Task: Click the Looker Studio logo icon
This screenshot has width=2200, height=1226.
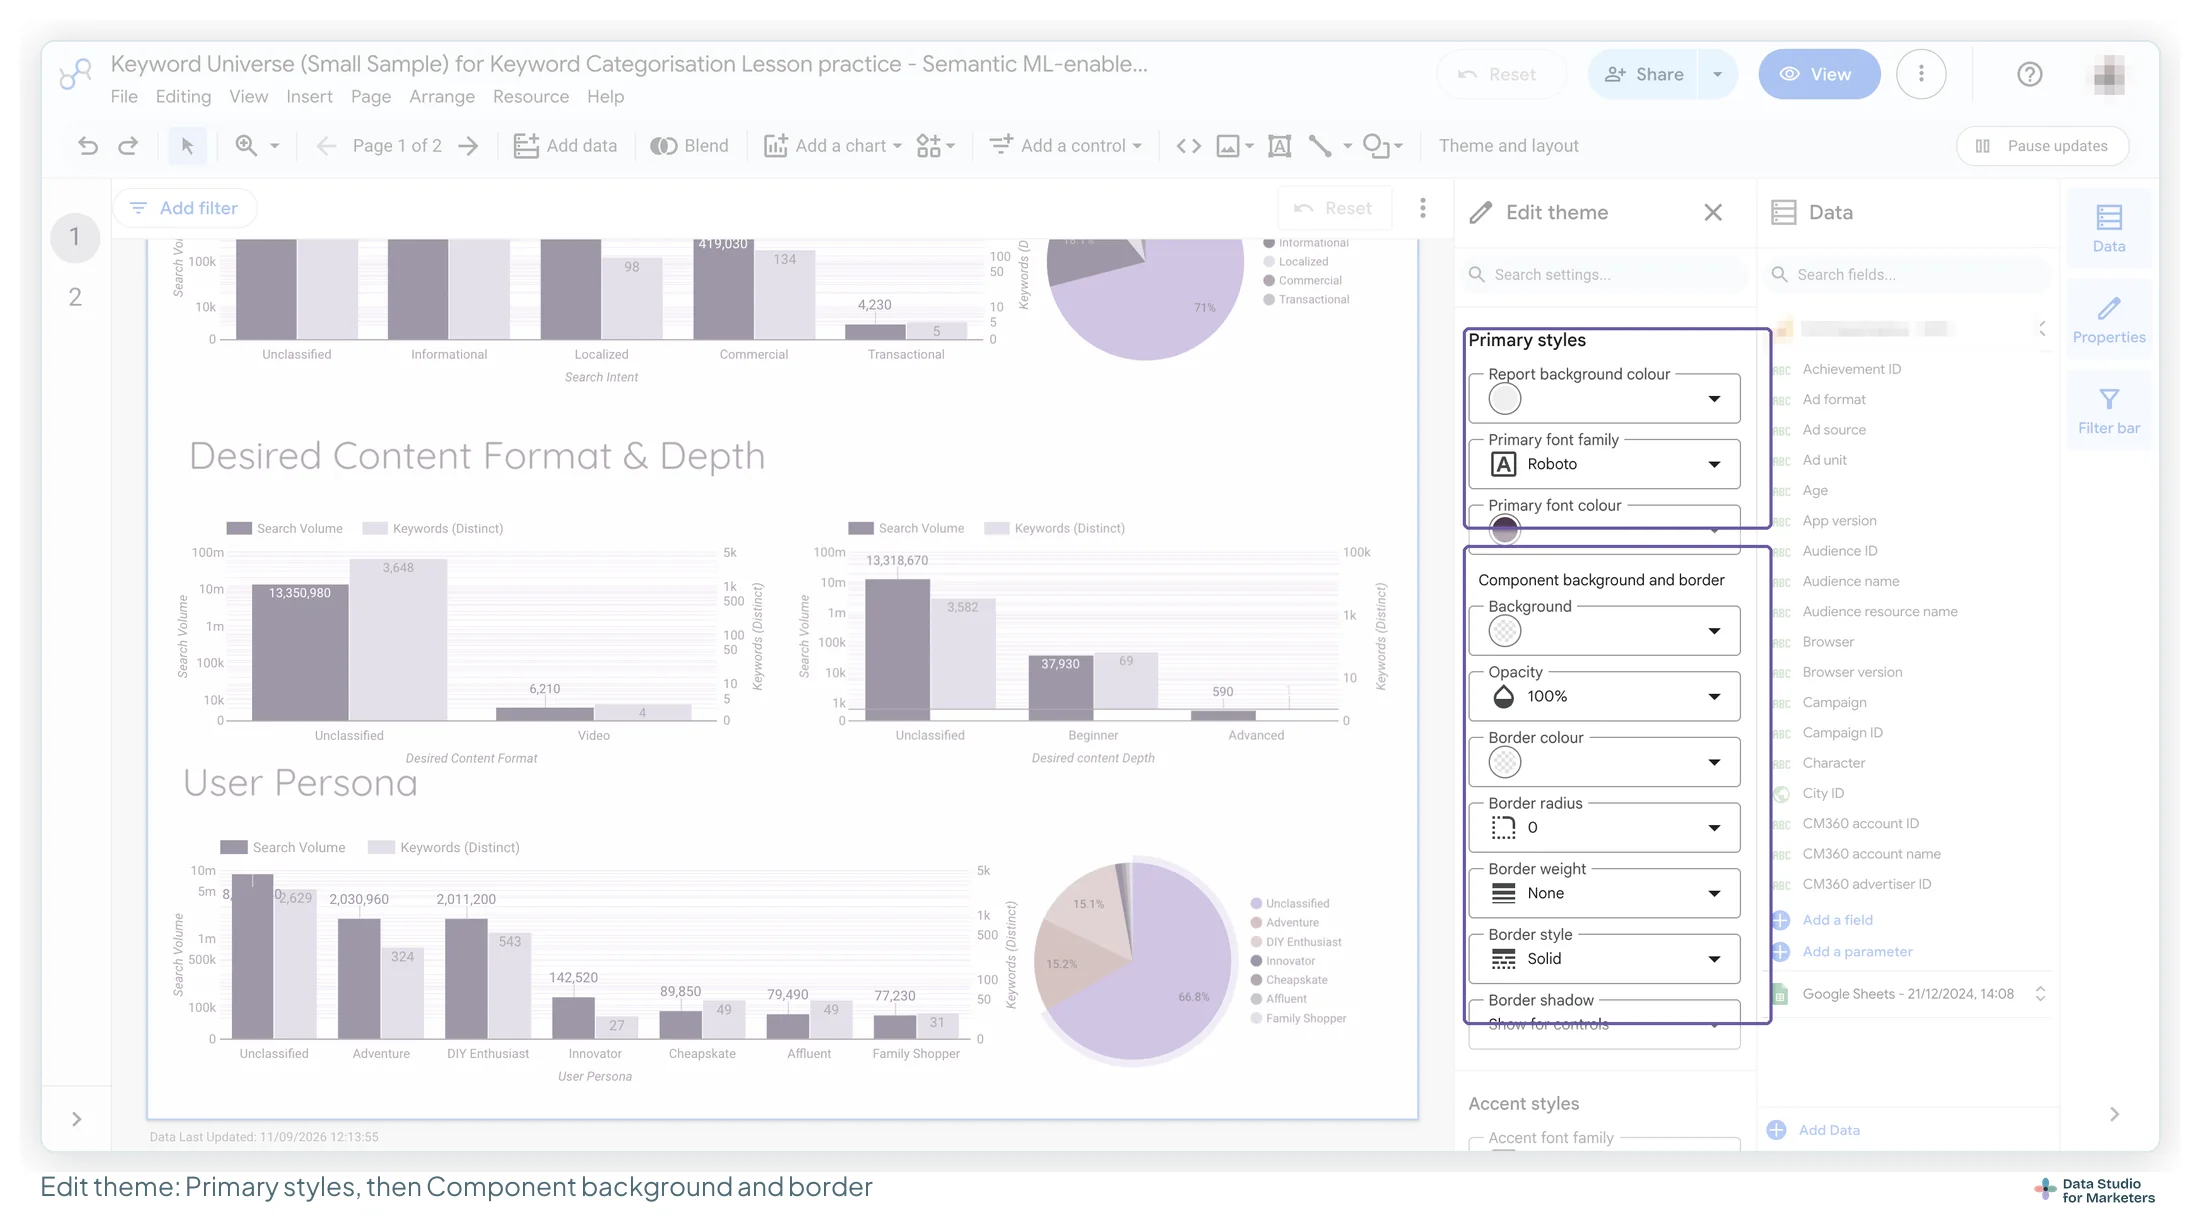Action: click(x=75, y=74)
